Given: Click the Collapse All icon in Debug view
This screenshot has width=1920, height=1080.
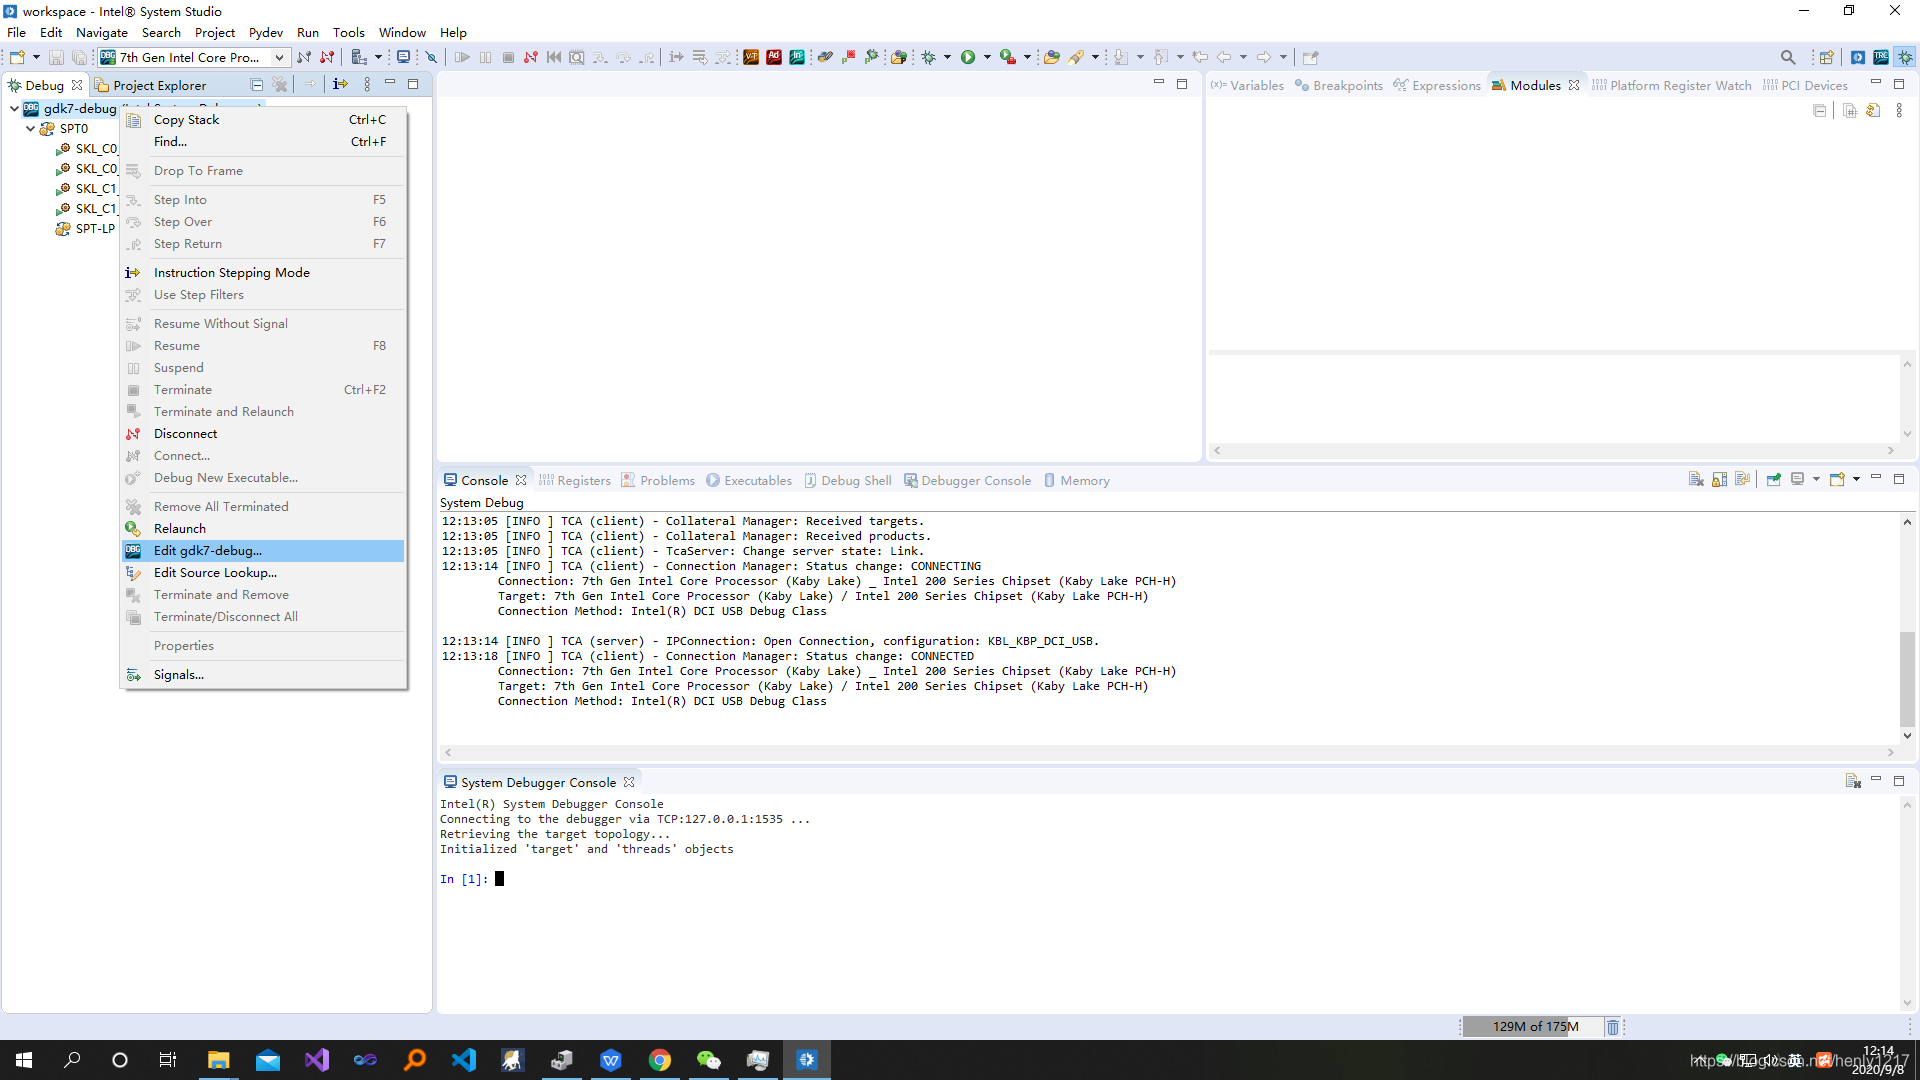Looking at the screenshot, I should (x=257, y=85).
